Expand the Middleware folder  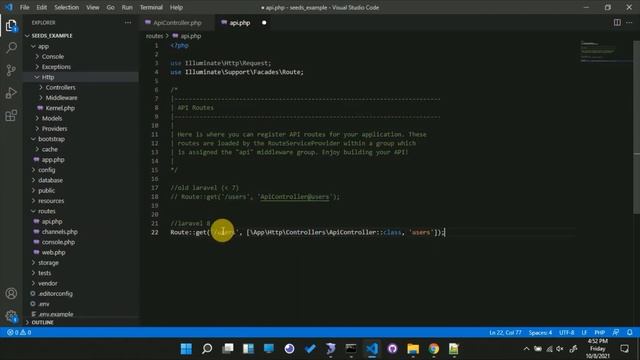61,98
